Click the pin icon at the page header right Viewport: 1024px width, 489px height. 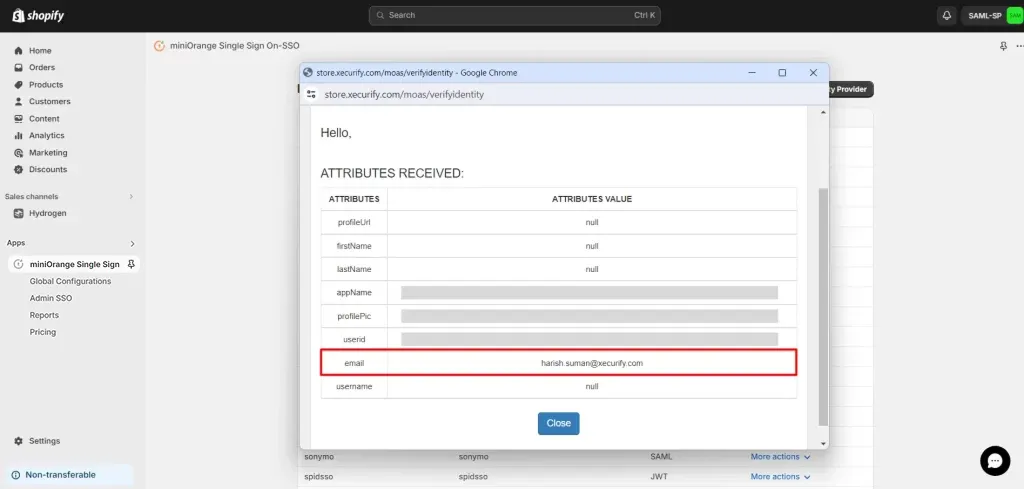point(1004,46)
